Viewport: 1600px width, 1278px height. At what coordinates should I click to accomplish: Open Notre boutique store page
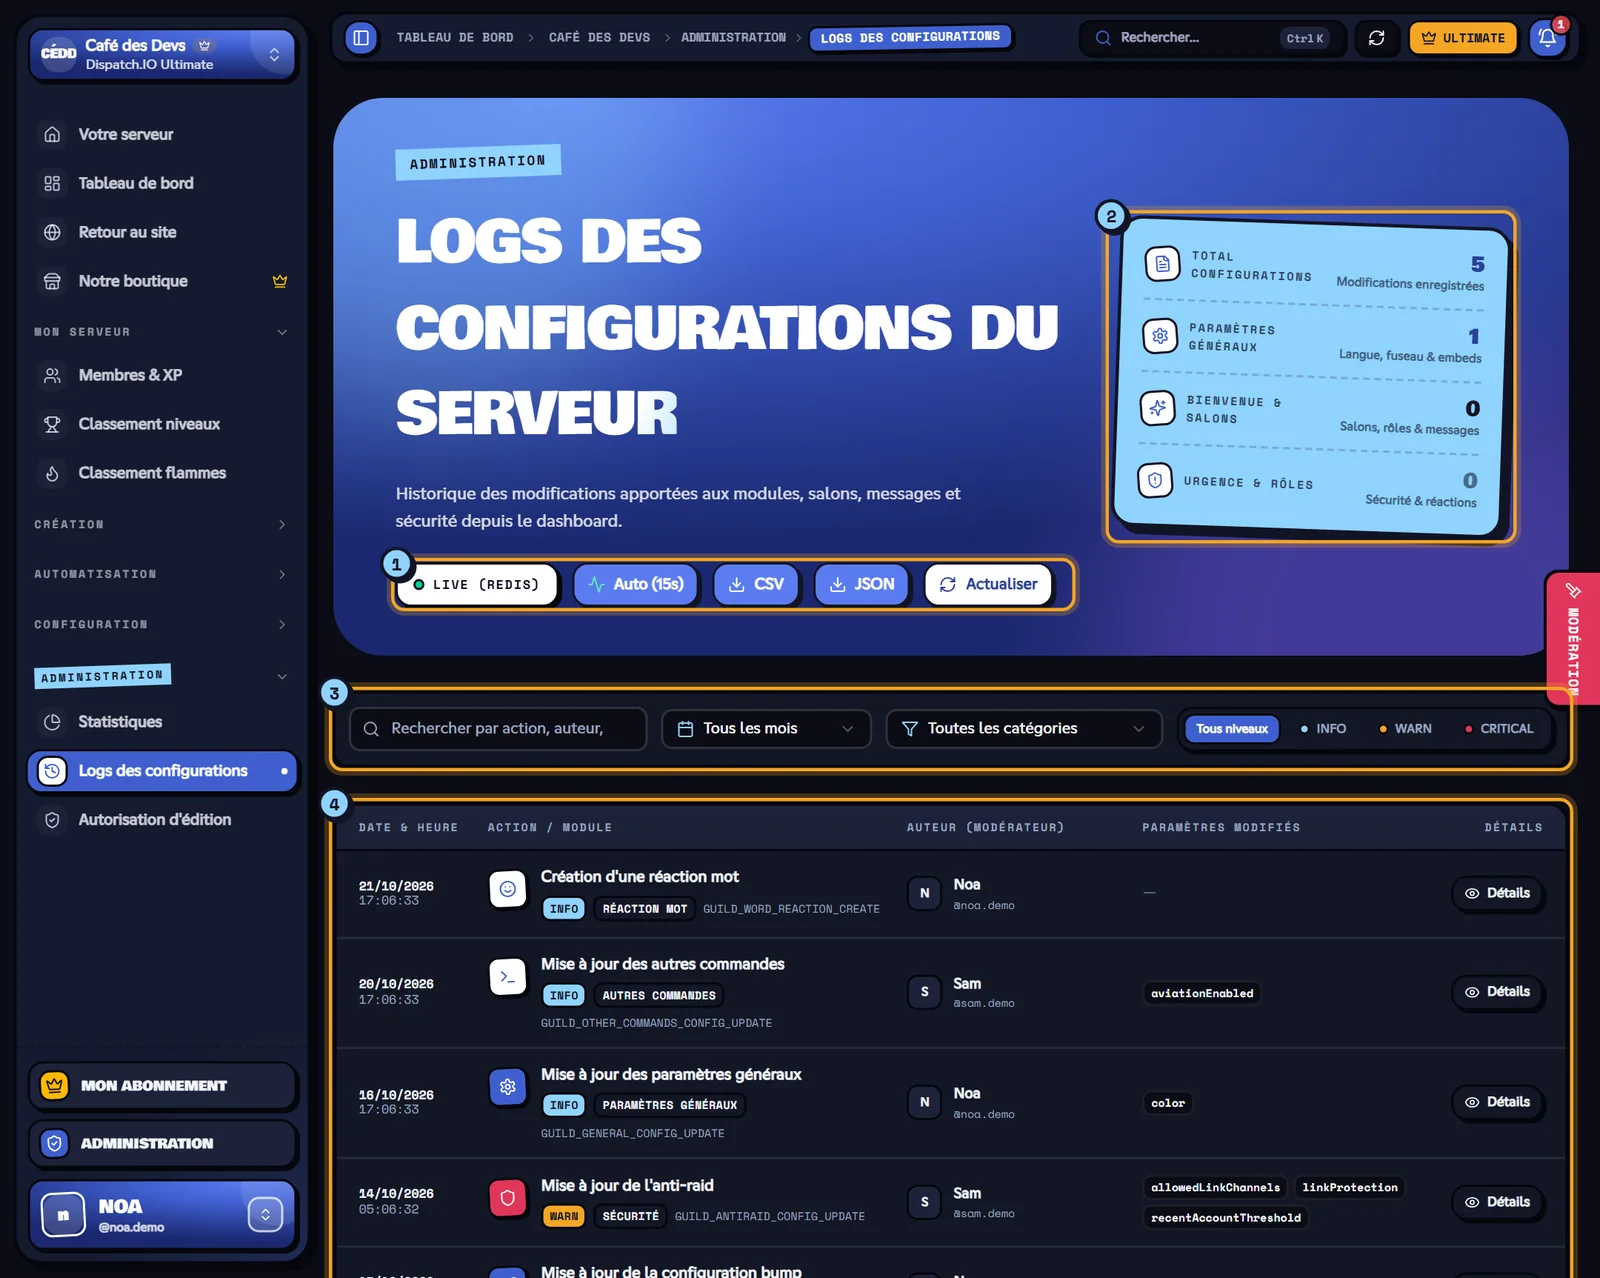tap(162, 281)
